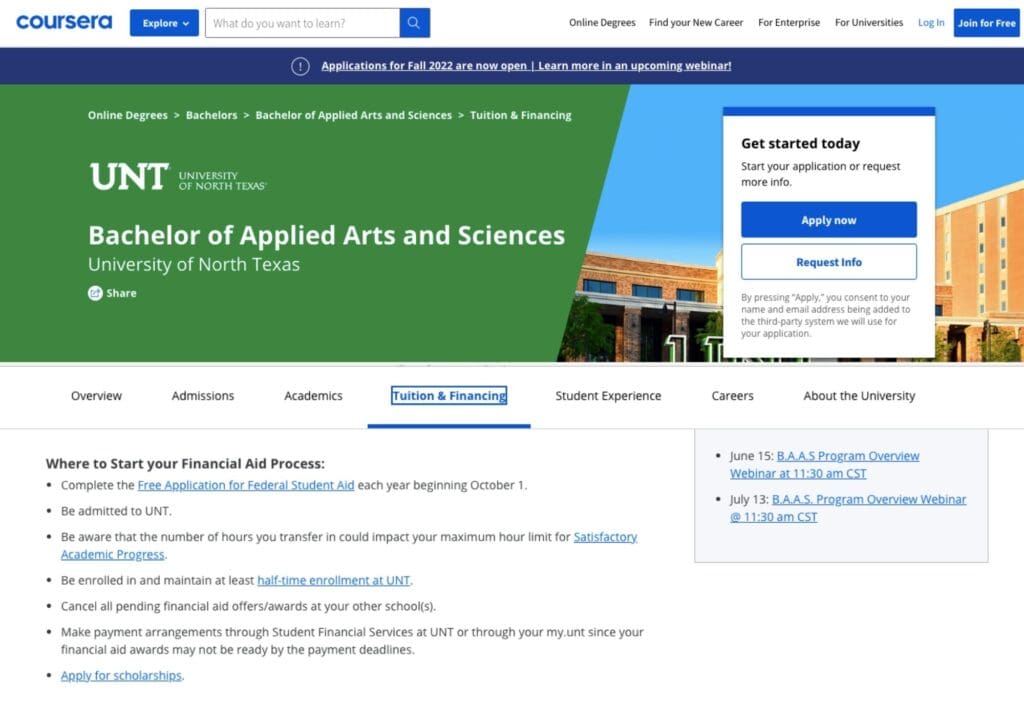This screenshot has width=1024, height=724.
Task: Click the Apply for scholarships link
Action: pos(120,675)
